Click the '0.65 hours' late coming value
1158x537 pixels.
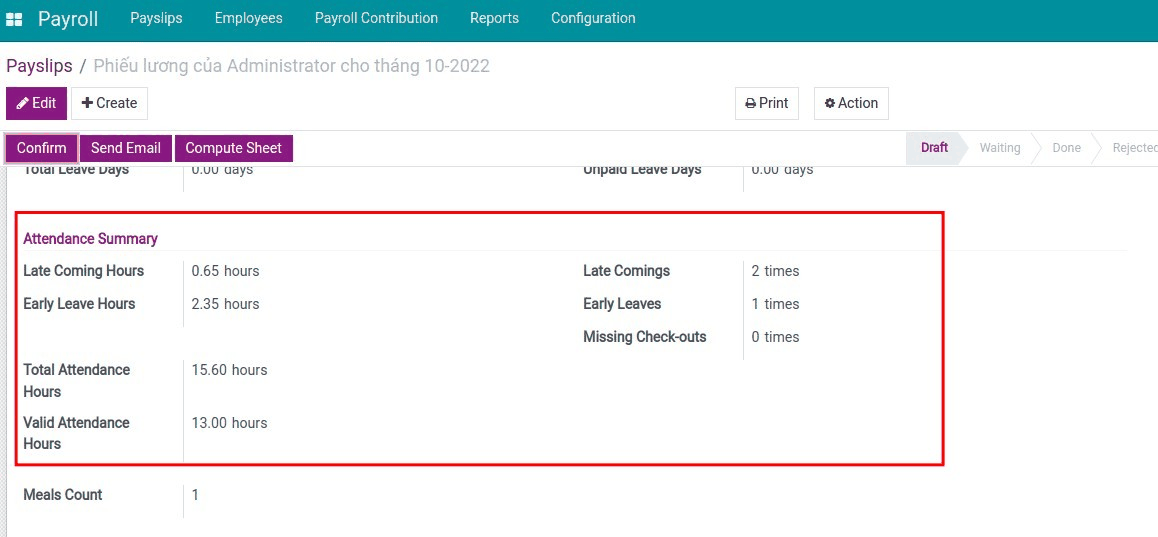pyautogui.click(x=225, y=271)
